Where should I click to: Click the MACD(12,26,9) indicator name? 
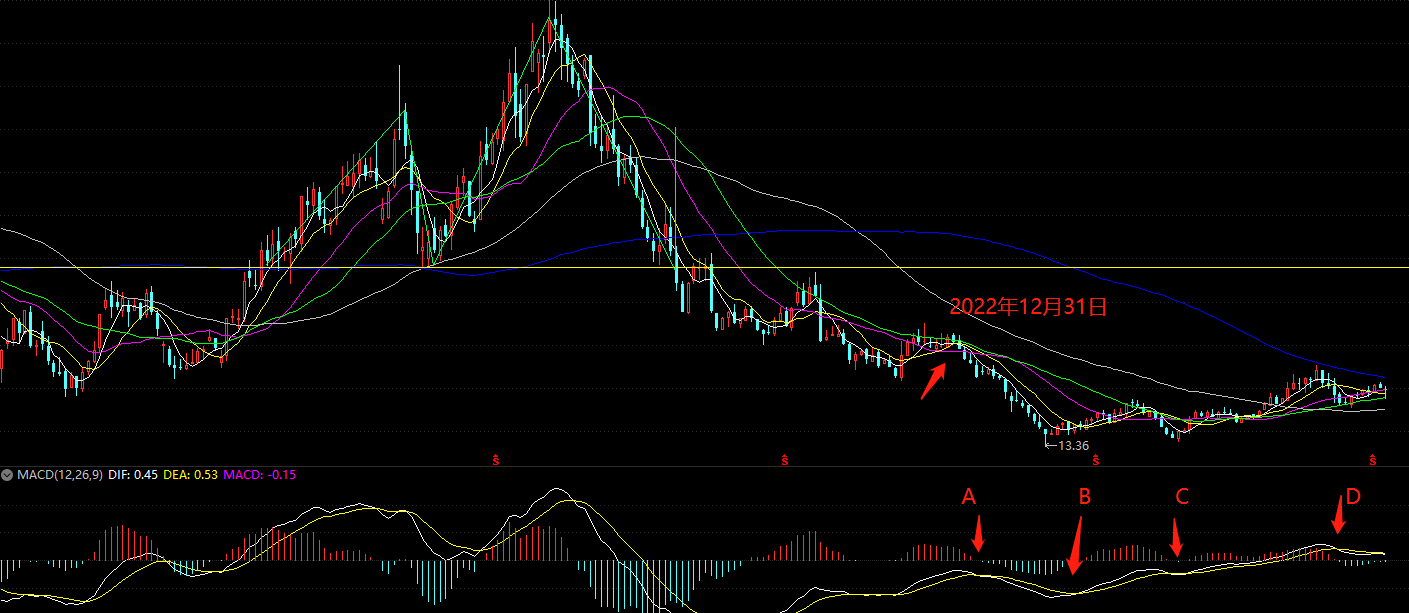click(x=59, y=474)
